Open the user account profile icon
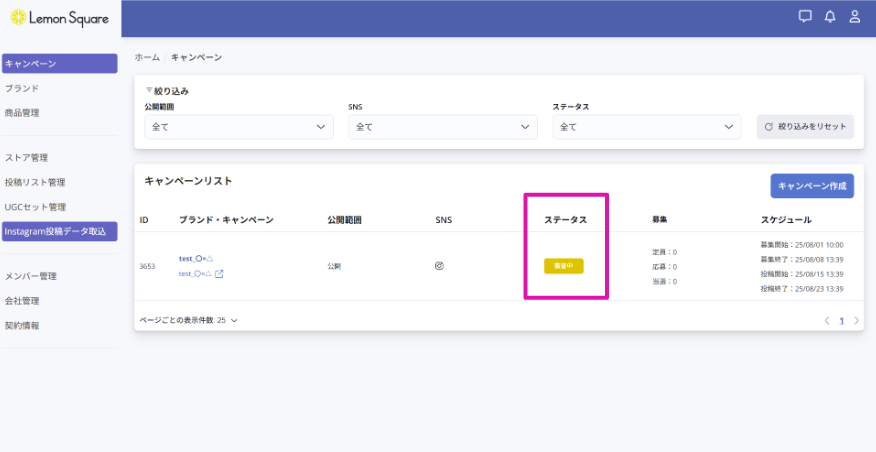This screenshot has height=452, width=876. pyautogui.click(x=855, y=16)
